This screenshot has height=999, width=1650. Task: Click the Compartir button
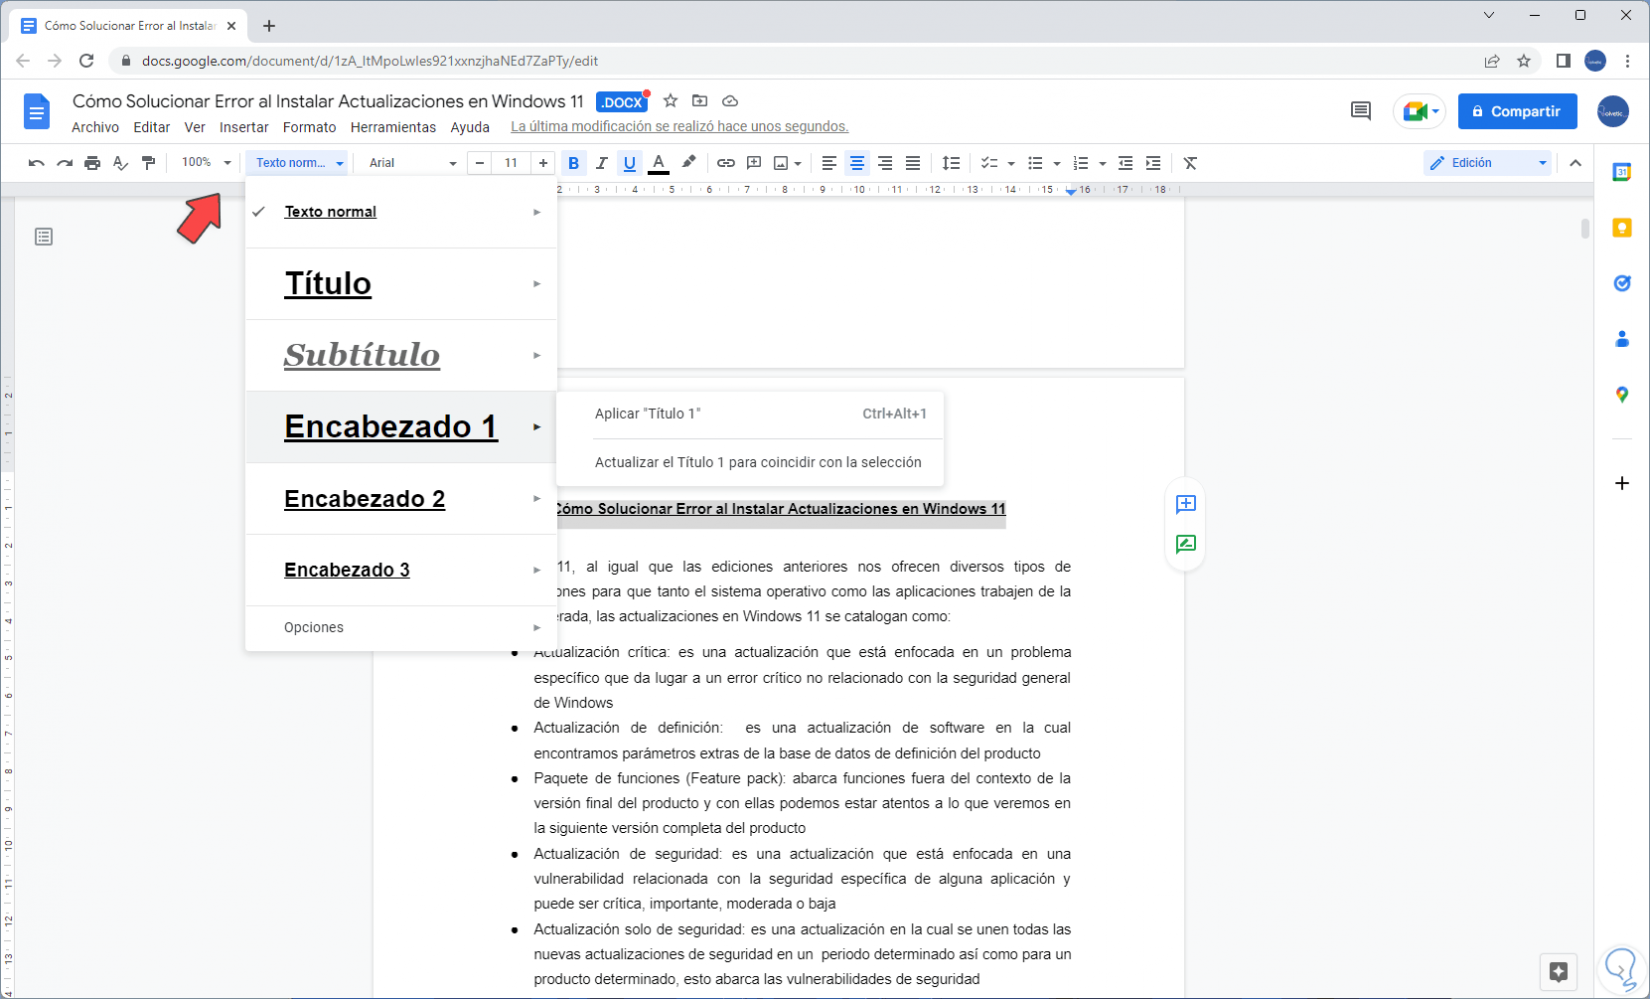[x=1517, y=111]
